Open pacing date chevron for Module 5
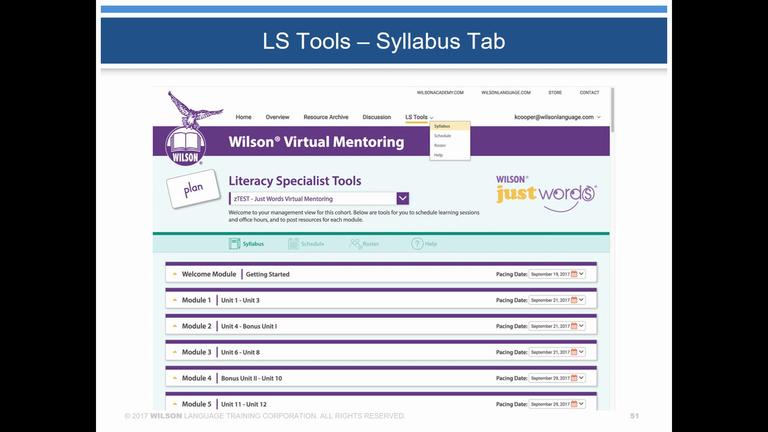Viewport: 768px width, 432px height. coord(581,404)
